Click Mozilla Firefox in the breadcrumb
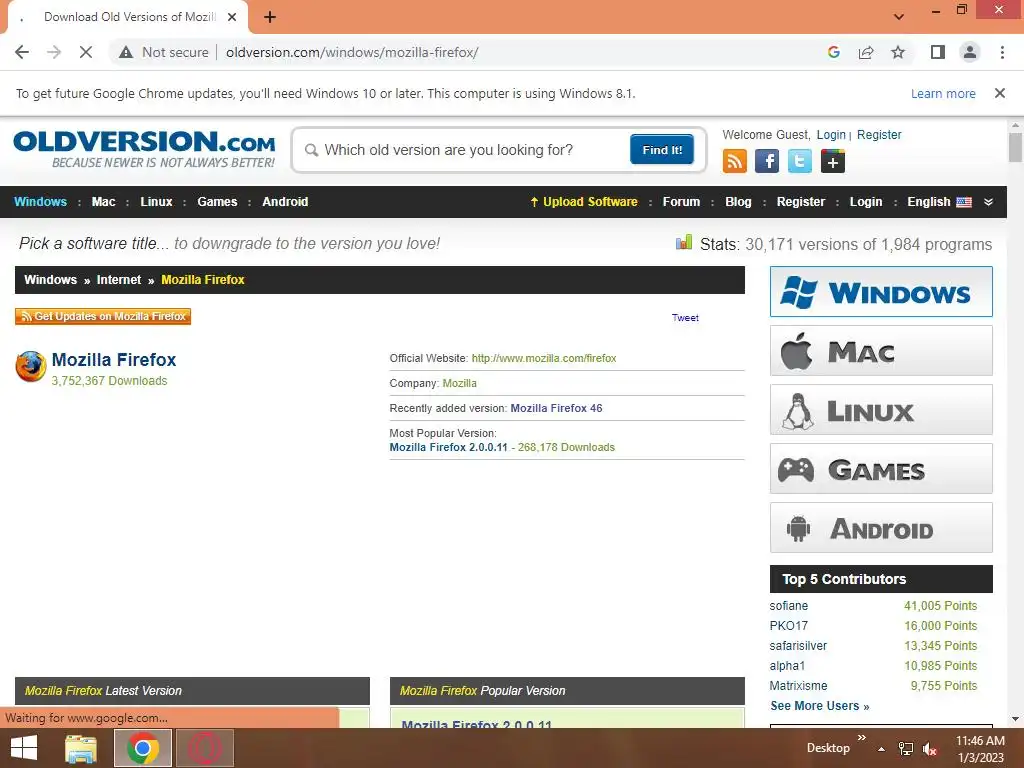The image size is (1024, 768). click(202, 280)
